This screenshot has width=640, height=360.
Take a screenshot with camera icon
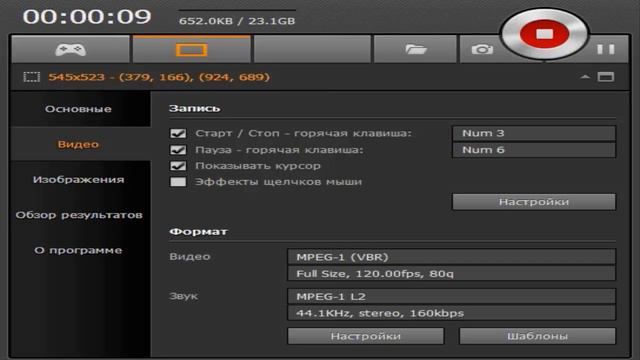(482, 49)
